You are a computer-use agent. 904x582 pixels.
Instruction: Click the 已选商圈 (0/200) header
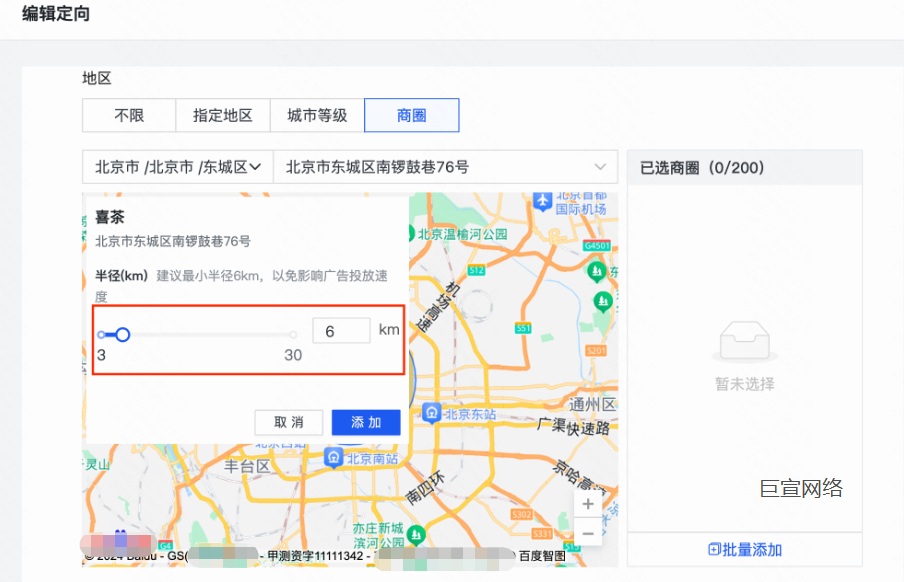click(702, 168)
